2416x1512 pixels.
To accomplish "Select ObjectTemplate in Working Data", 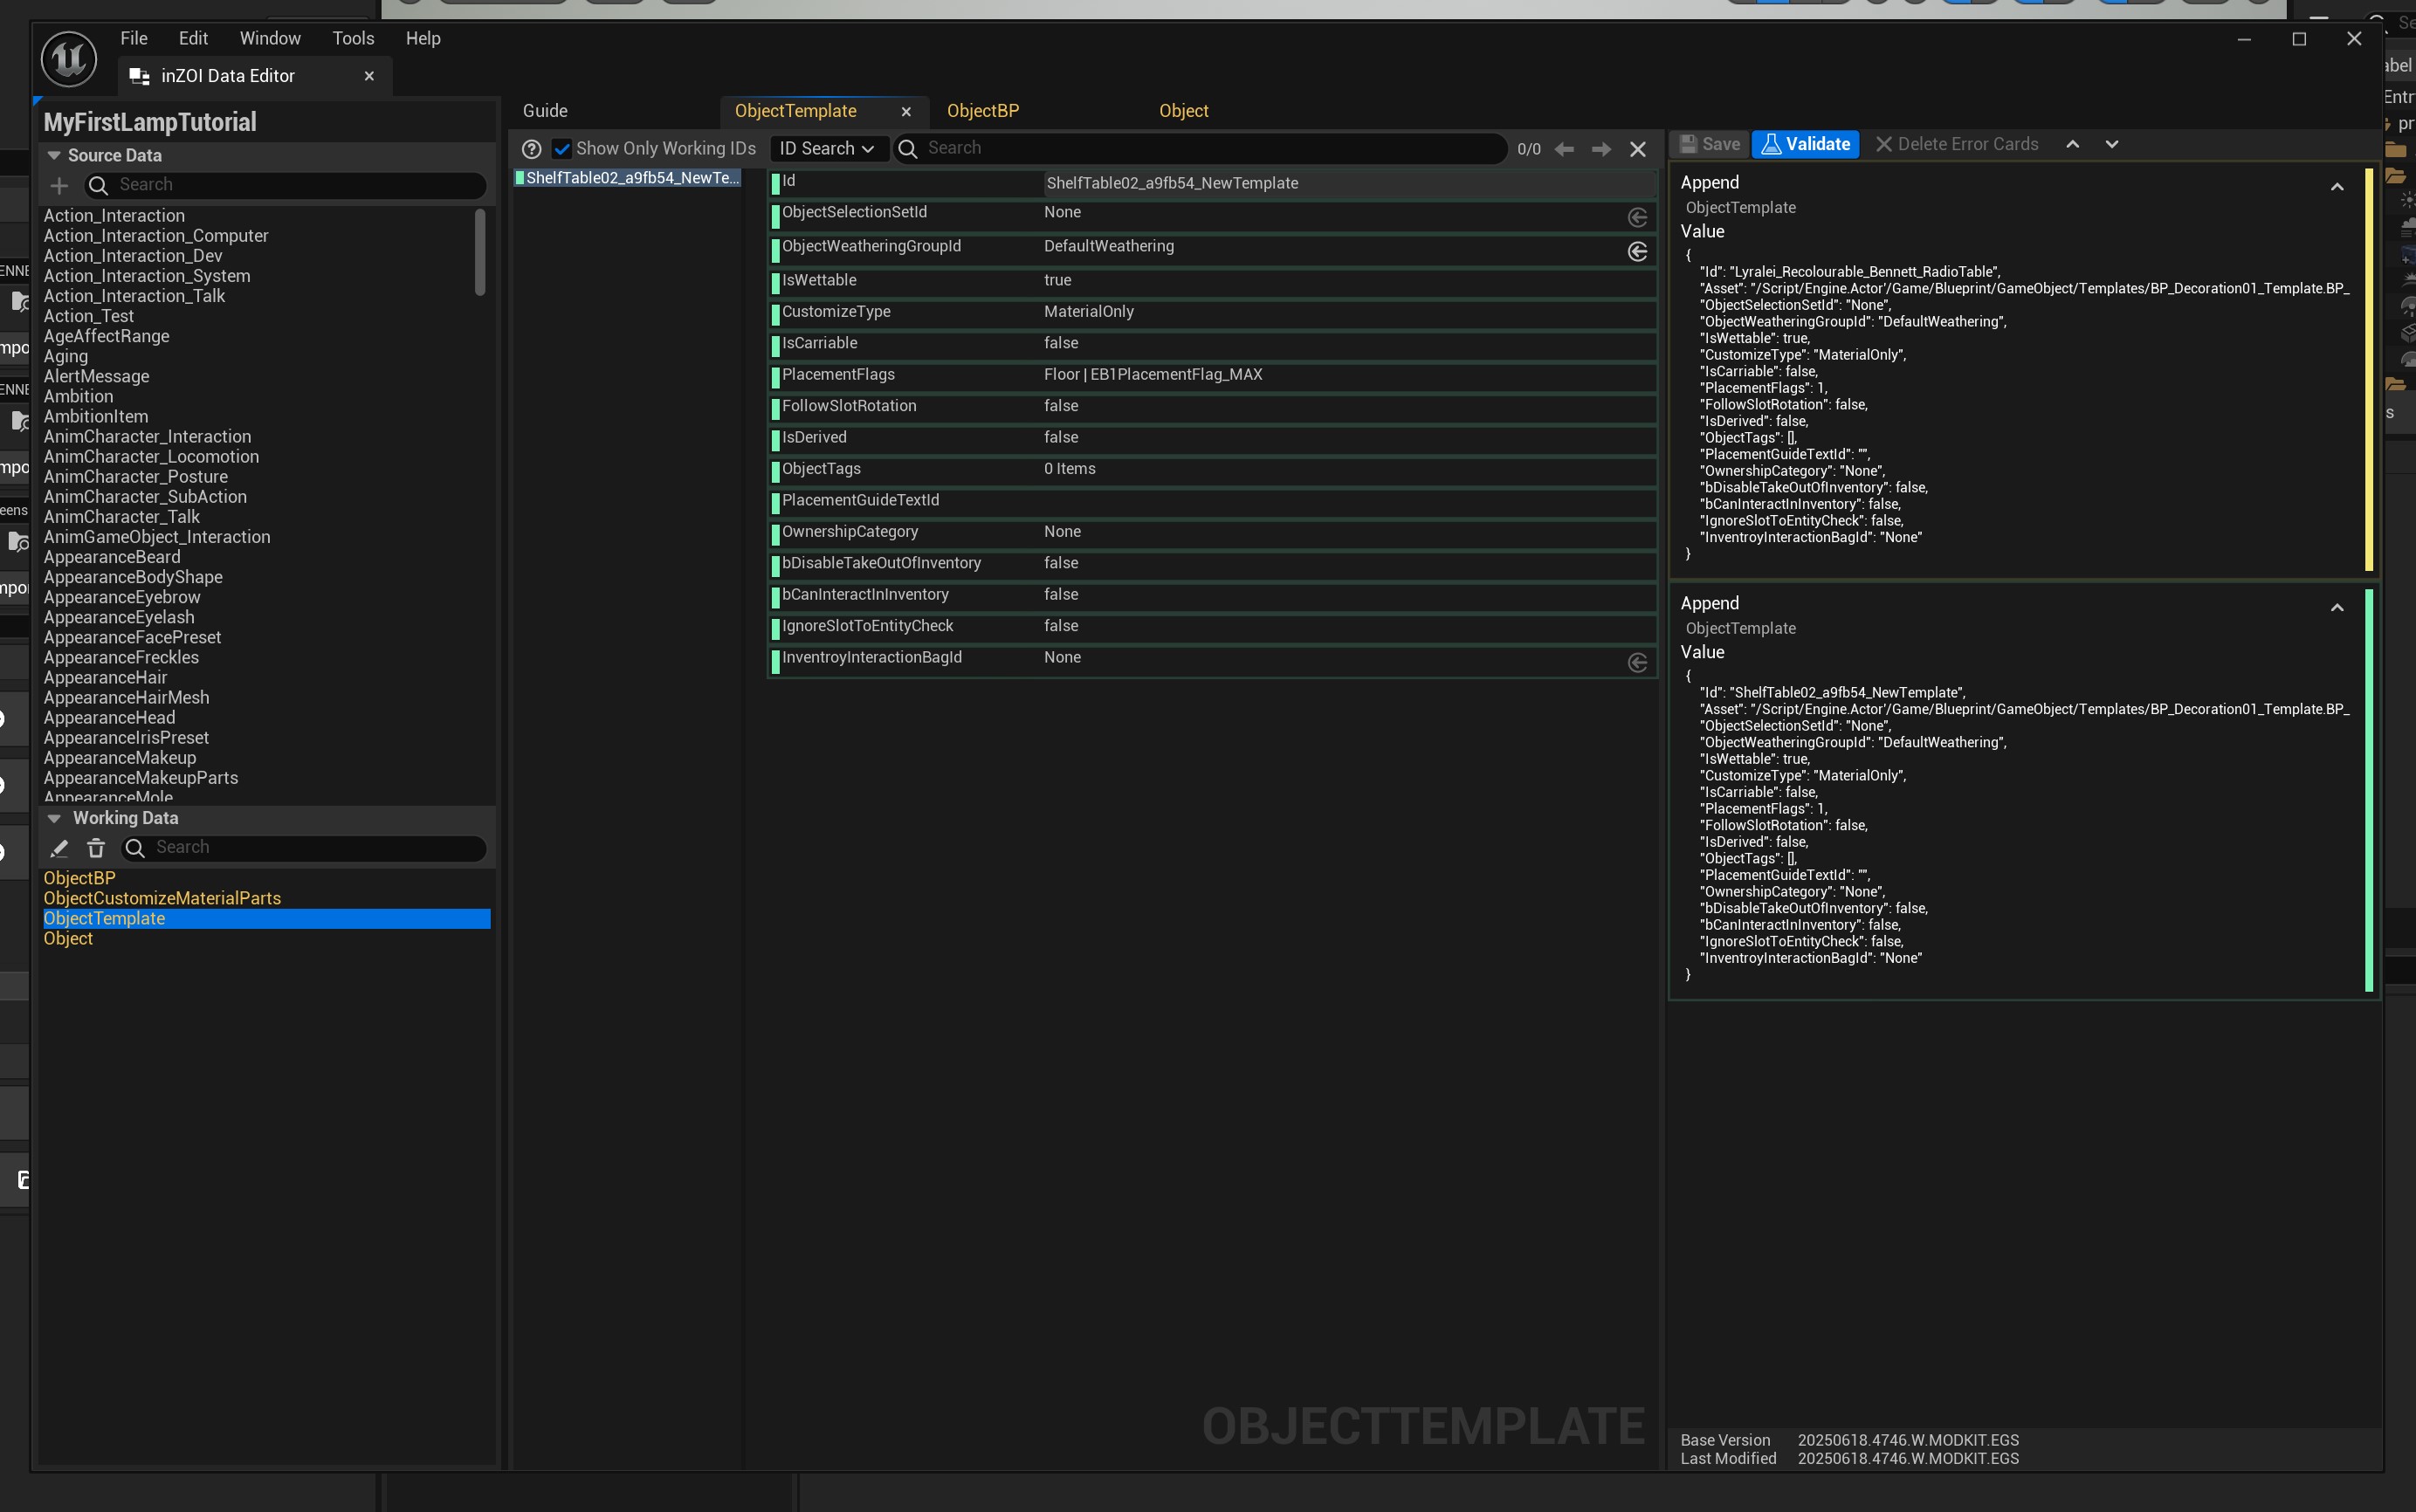I will pos(266,918).
